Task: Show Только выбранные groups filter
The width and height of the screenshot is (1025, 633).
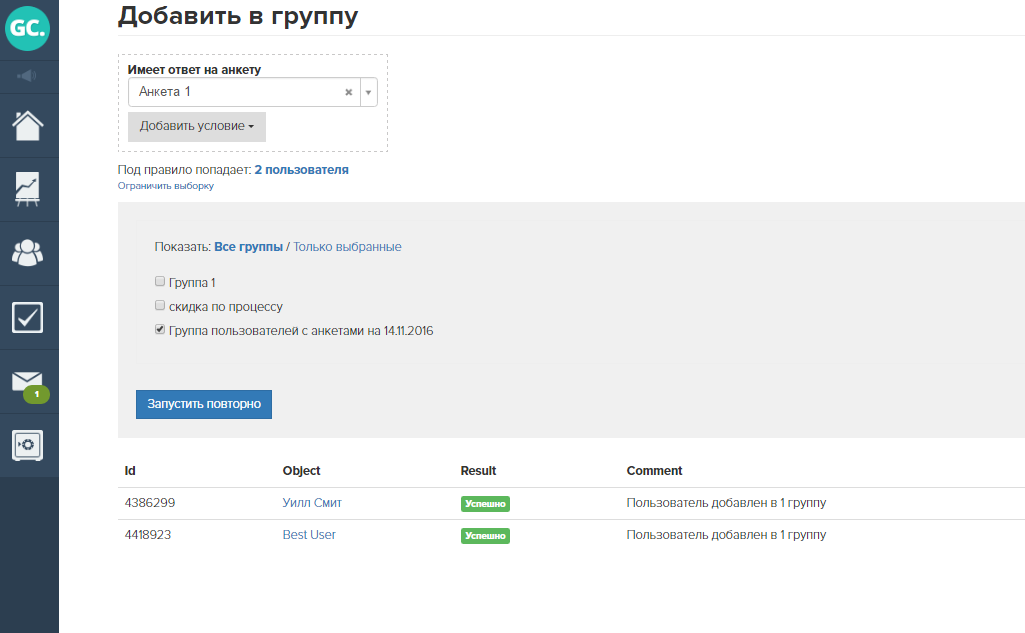Action: click(347, 247)
